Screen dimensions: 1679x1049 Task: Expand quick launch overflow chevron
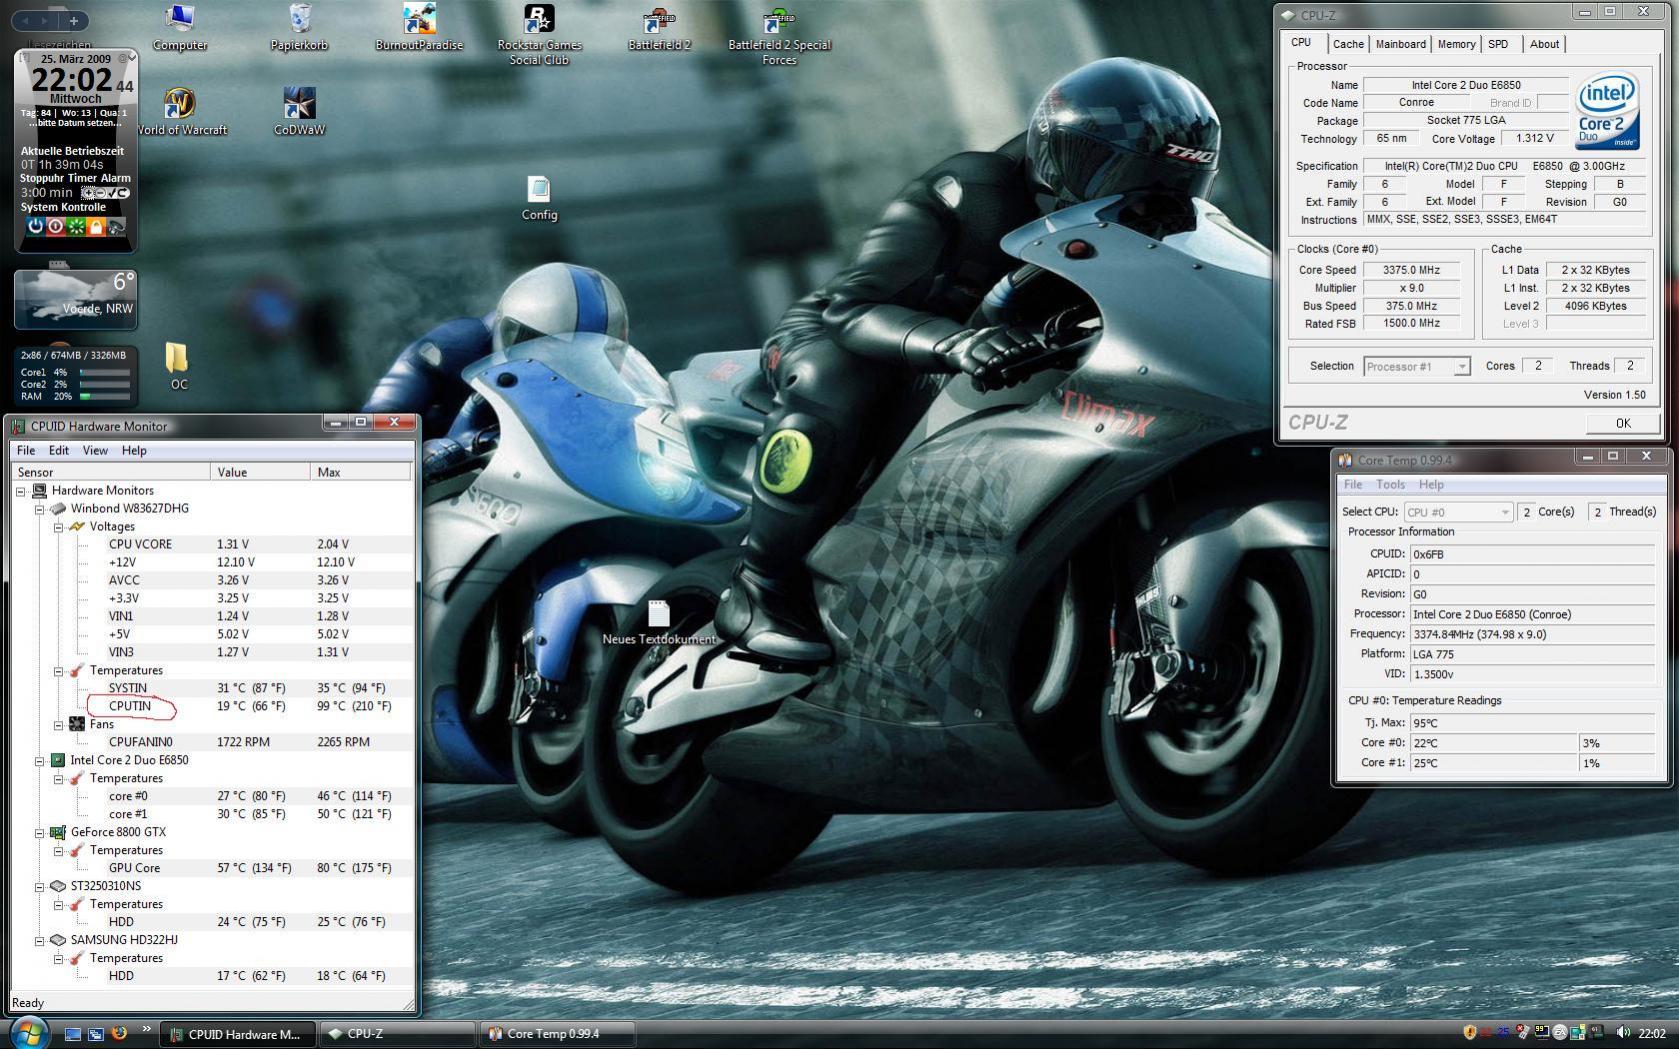146,1029
